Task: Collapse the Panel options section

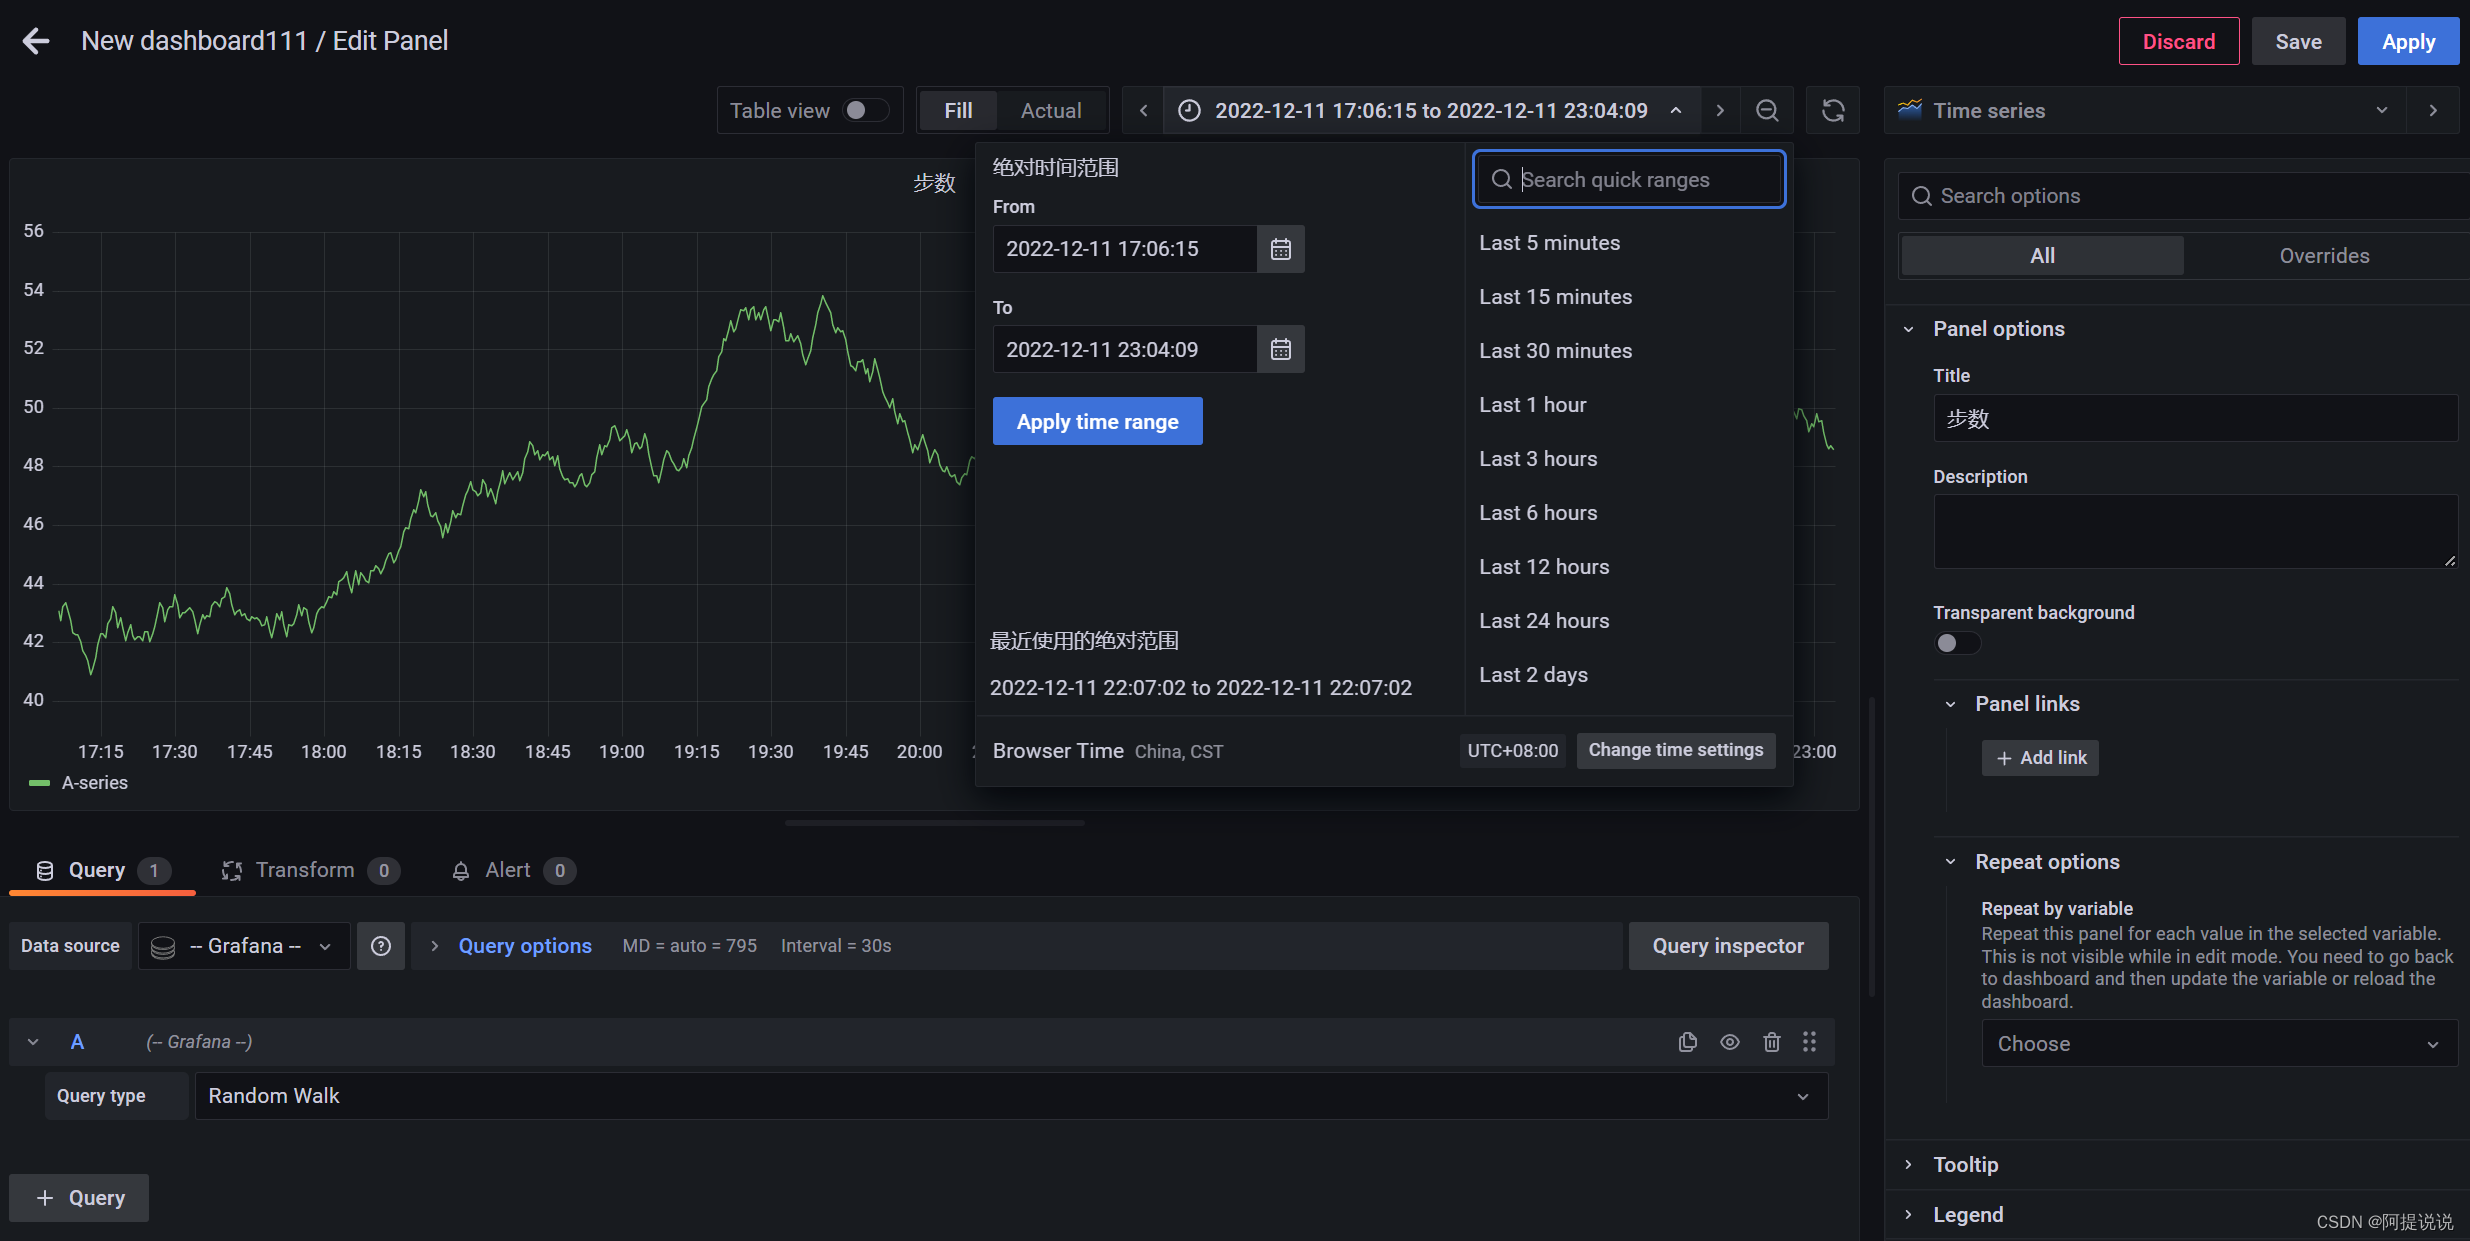Action: 1909,329
